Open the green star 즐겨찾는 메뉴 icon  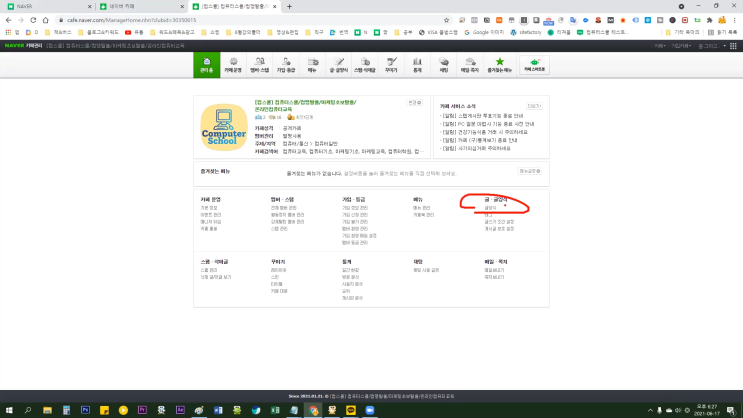coord(499,65)
